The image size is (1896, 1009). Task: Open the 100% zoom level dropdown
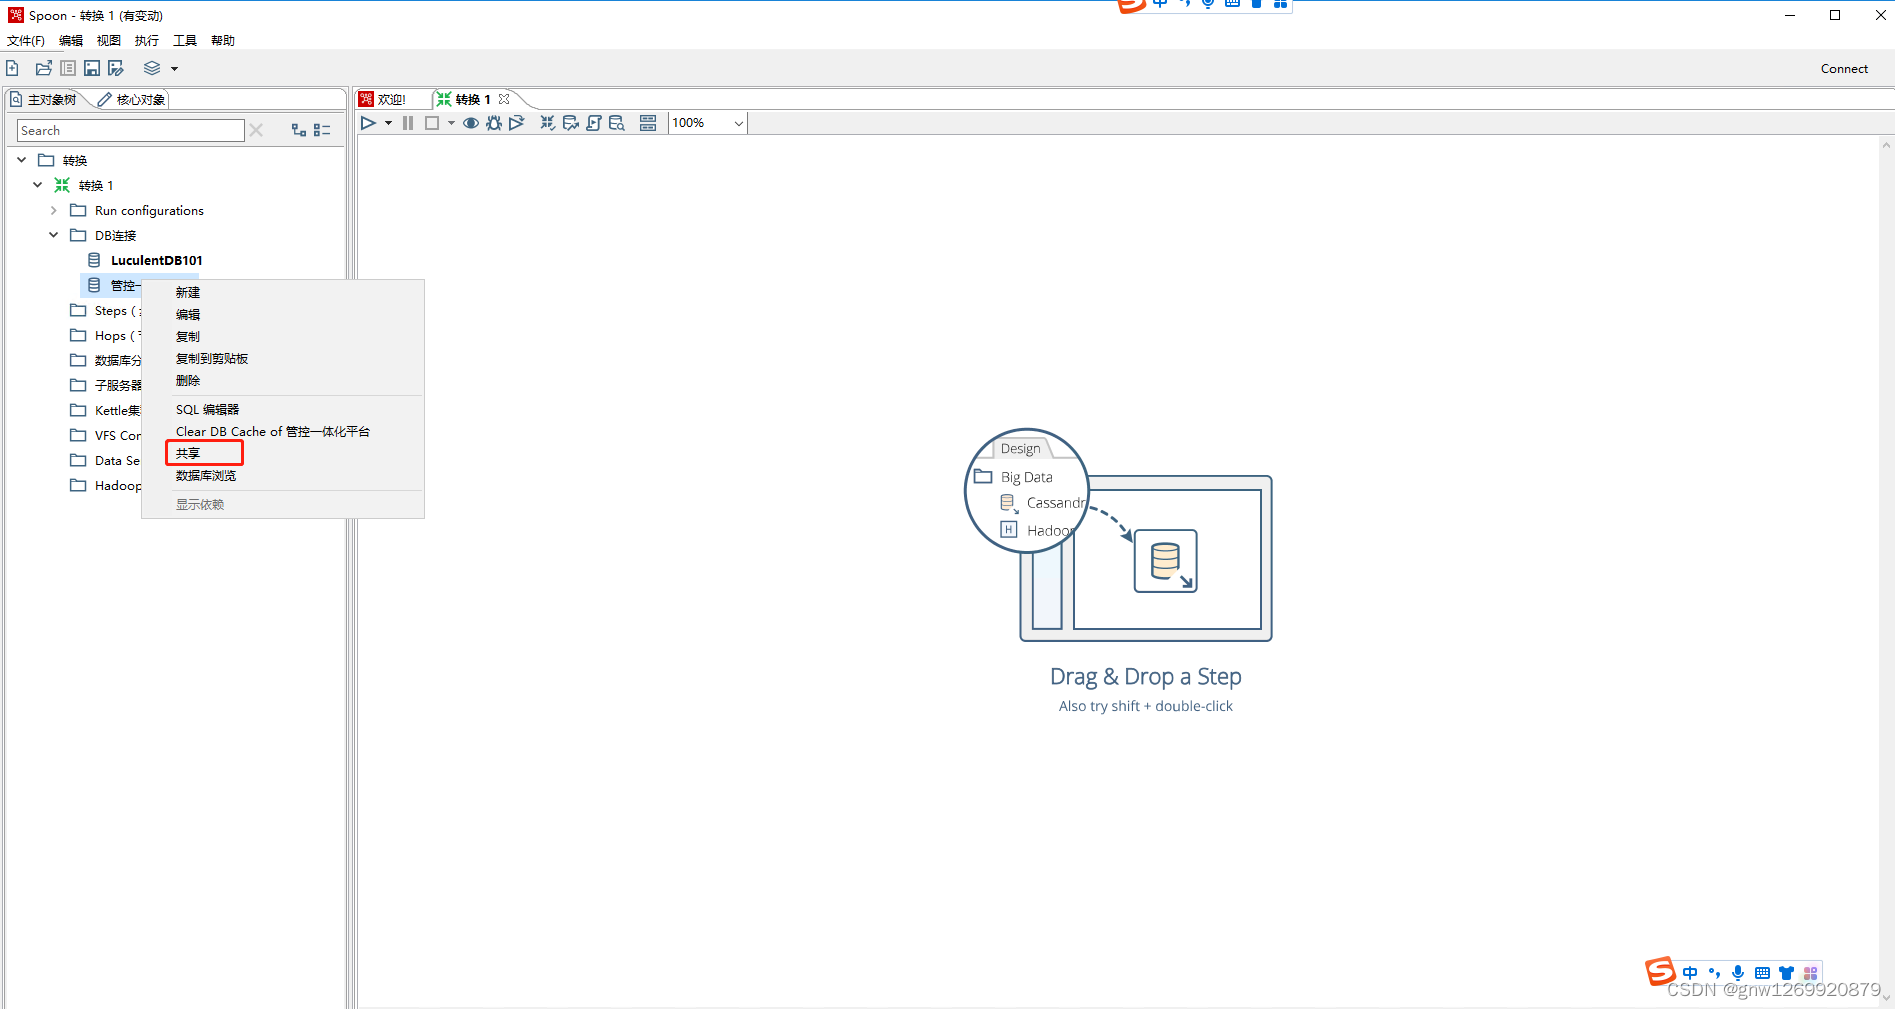coord(737,122)
